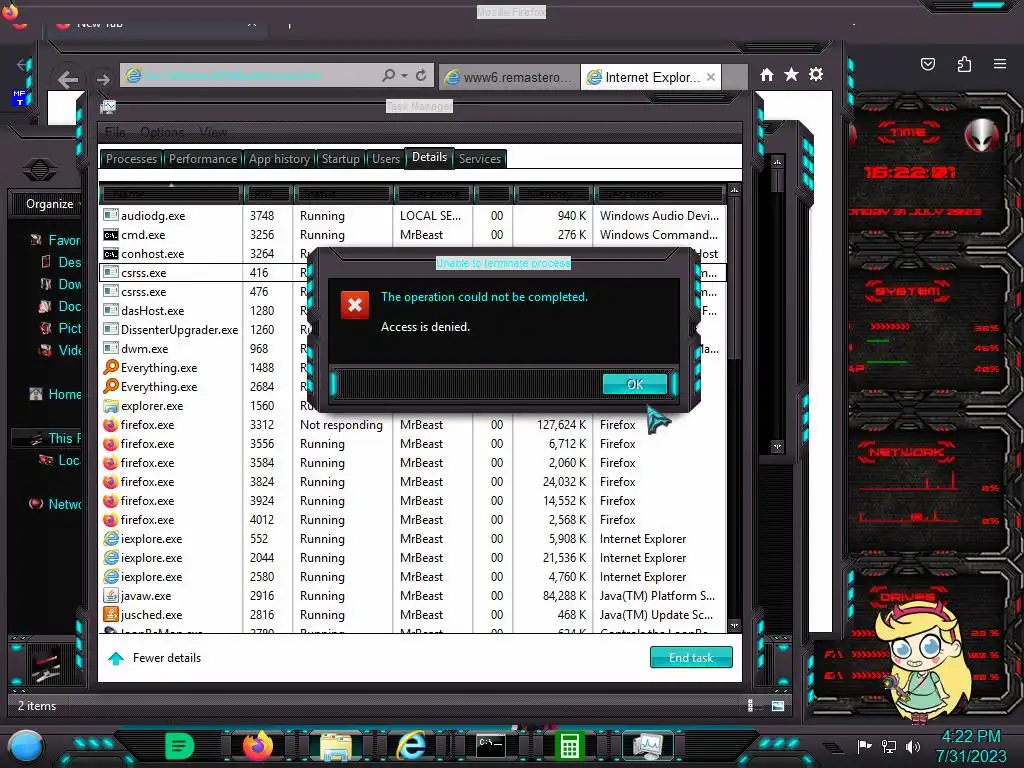Click the Internet Explorer forward arrow
This screenshot has height=768, width=1024.
tap(103, 80)
